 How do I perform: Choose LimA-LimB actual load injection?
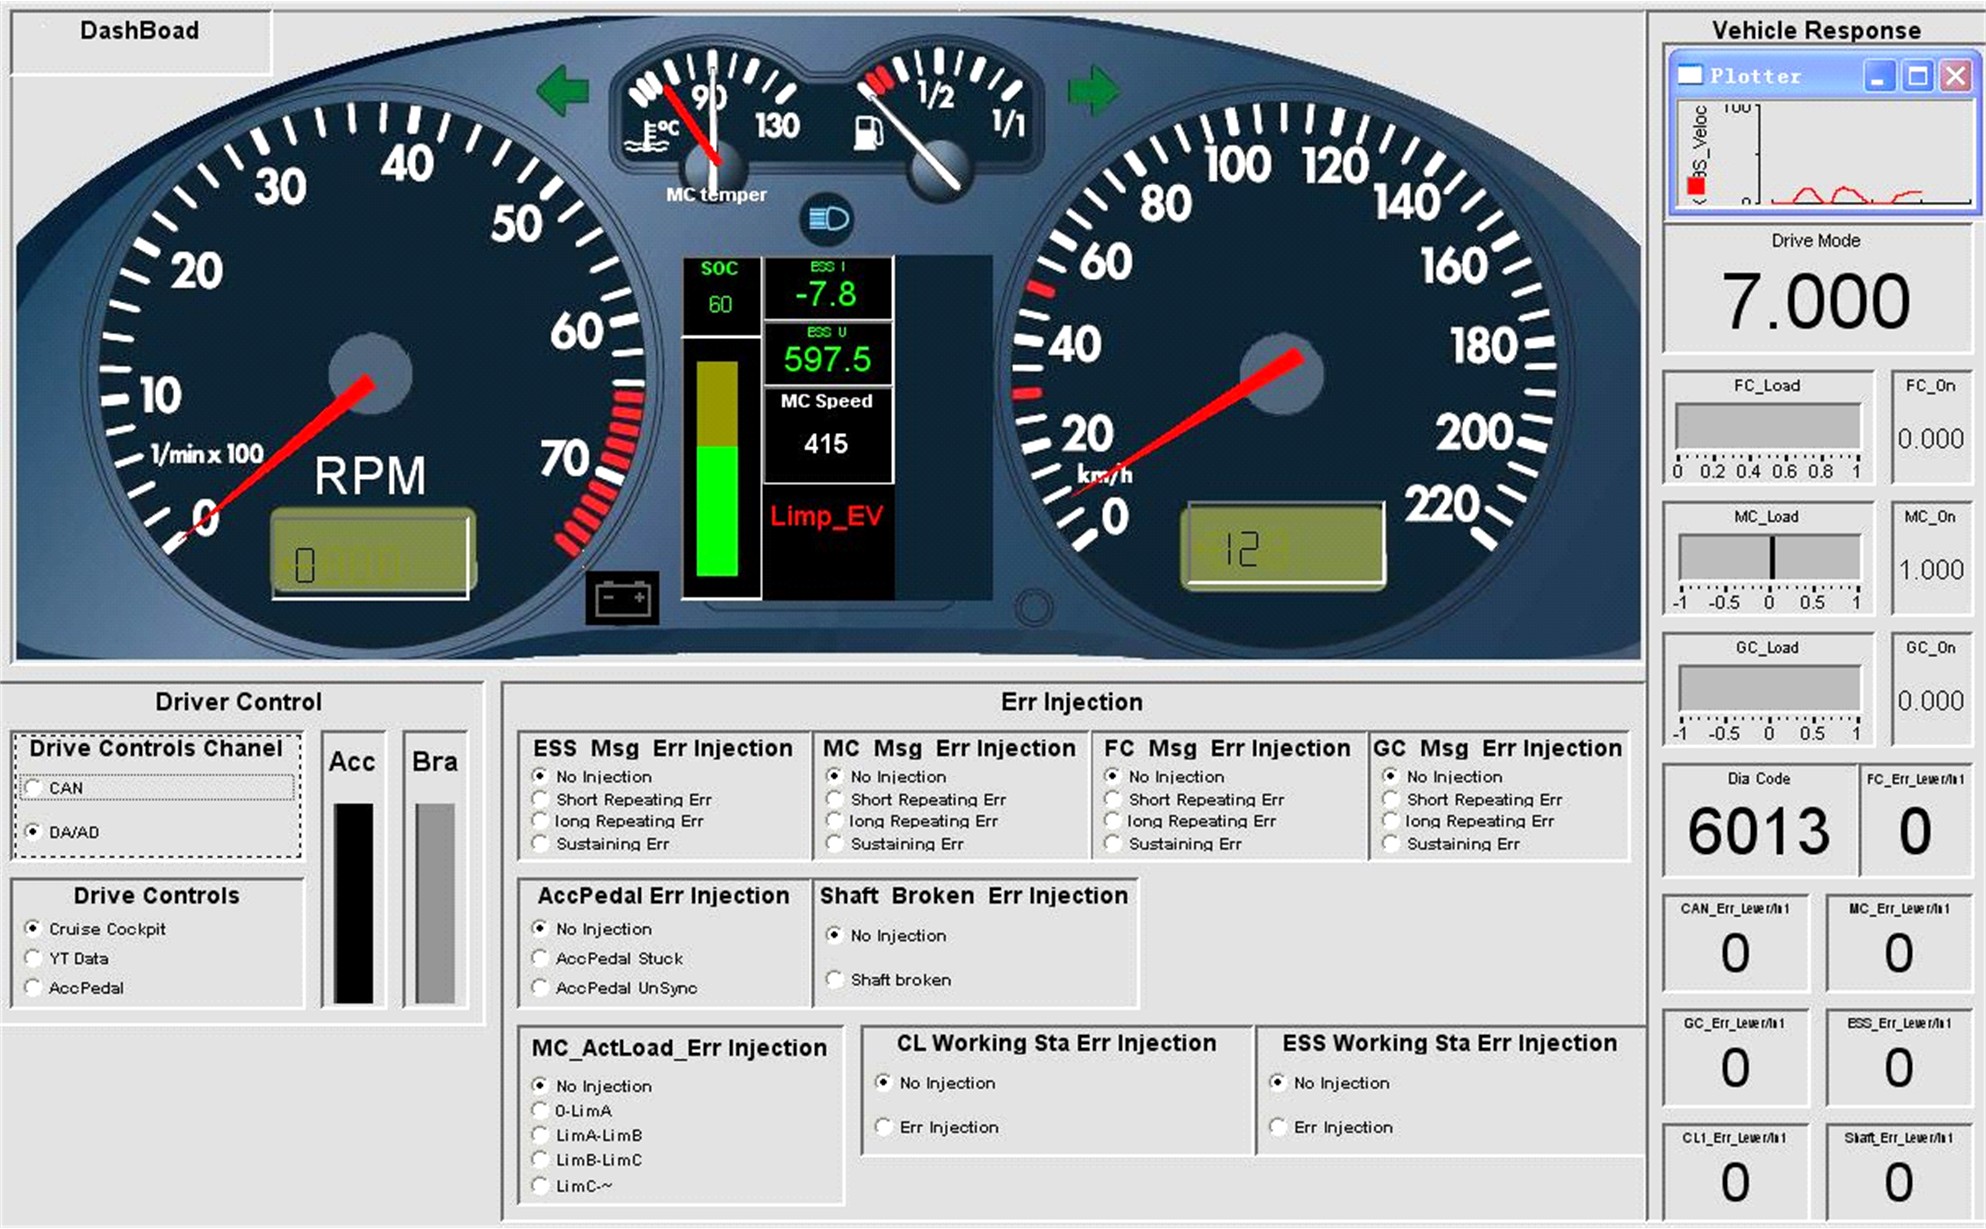[x=541, y=1135]
